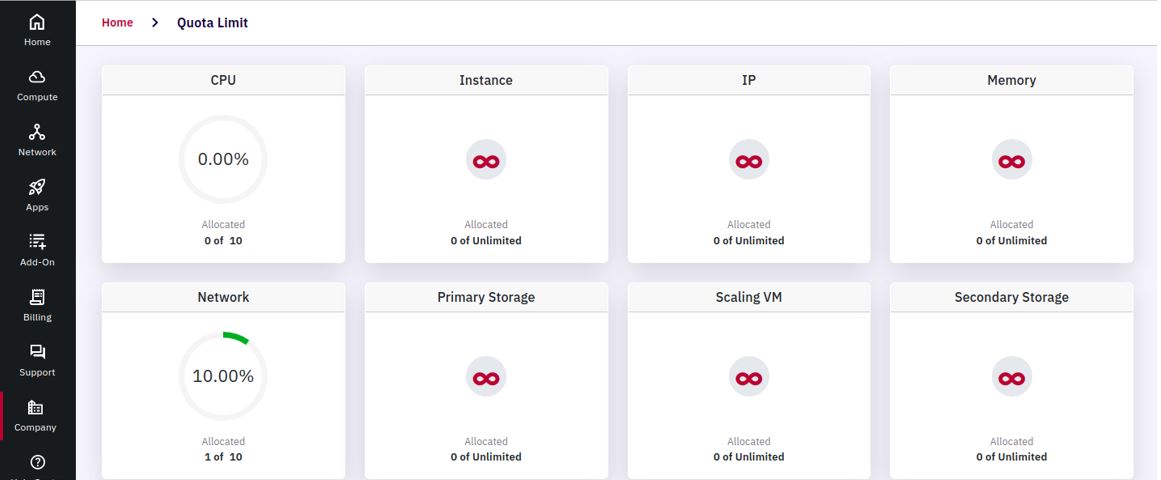Open the Billing sidebar icon
Viewport: 1161px width, 480px height.
point(37,297)
